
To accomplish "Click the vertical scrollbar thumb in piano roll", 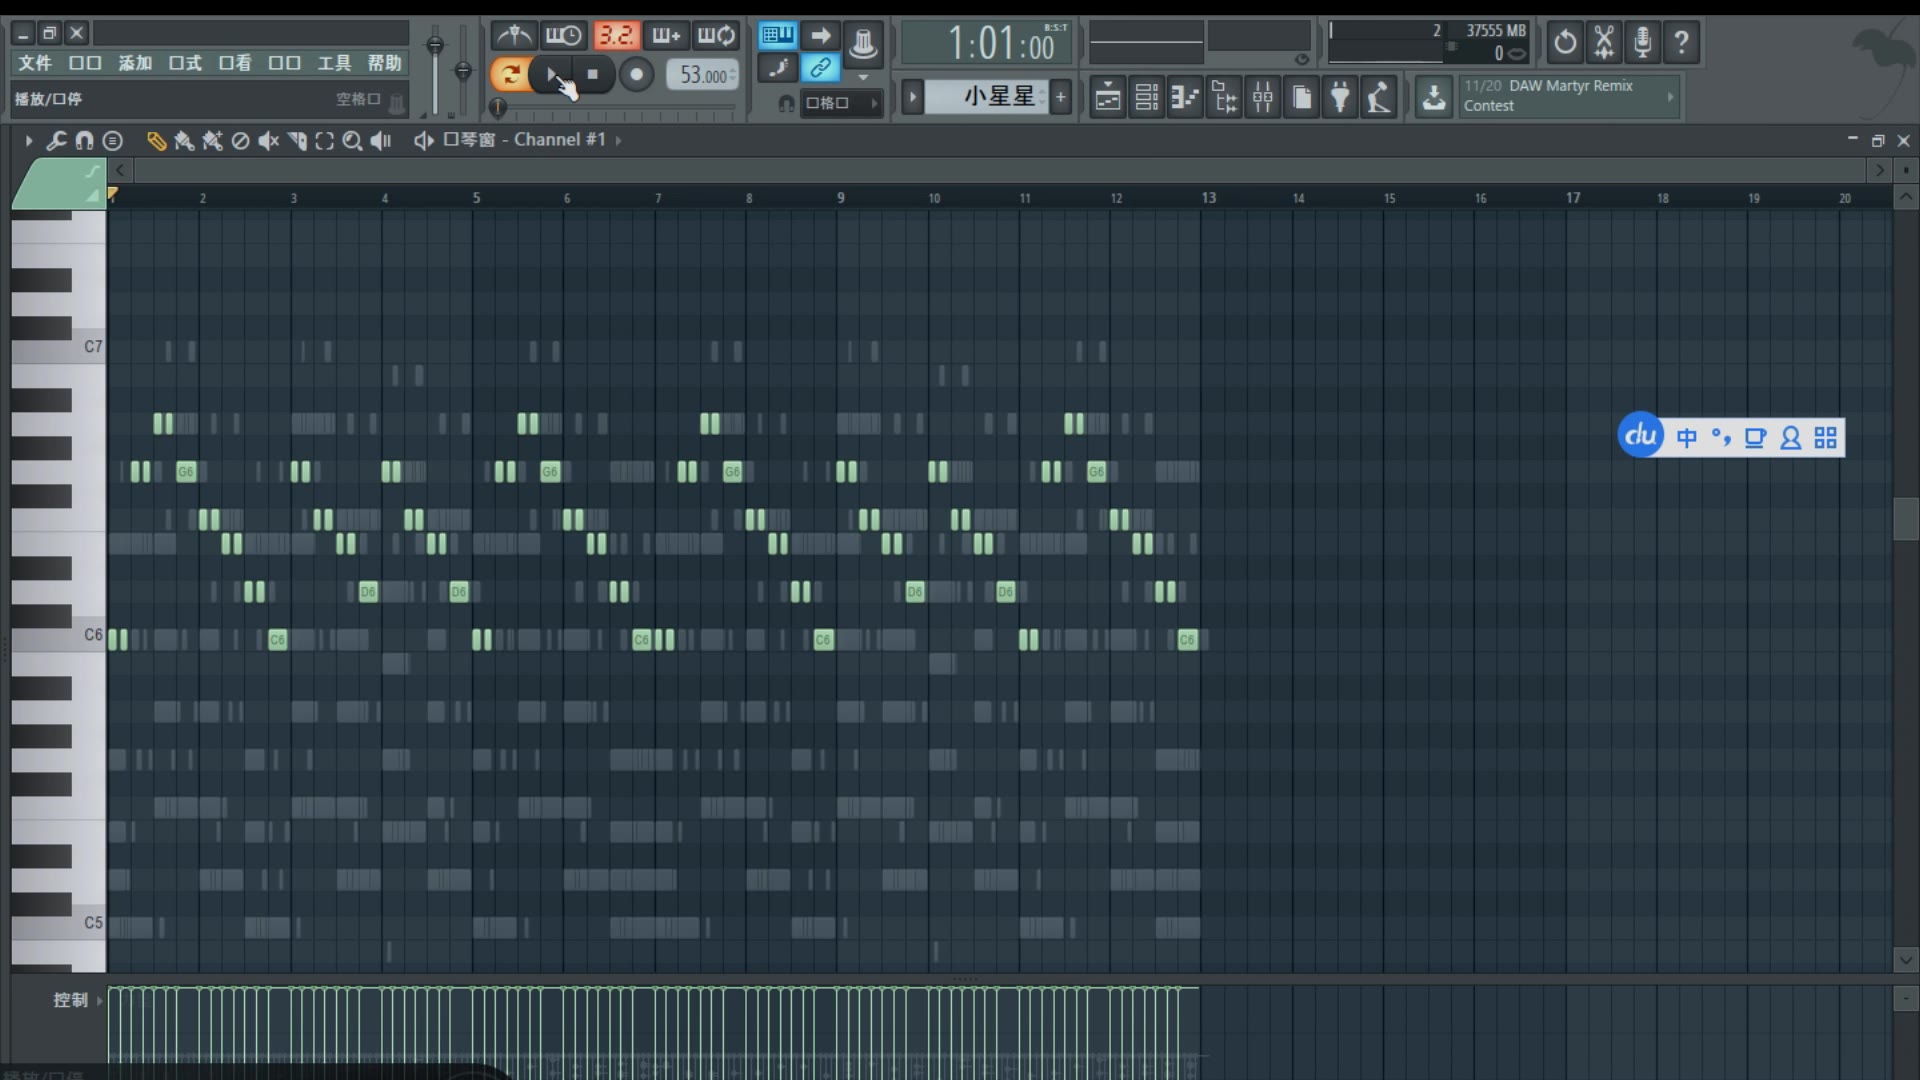I will coord(1905,518).
